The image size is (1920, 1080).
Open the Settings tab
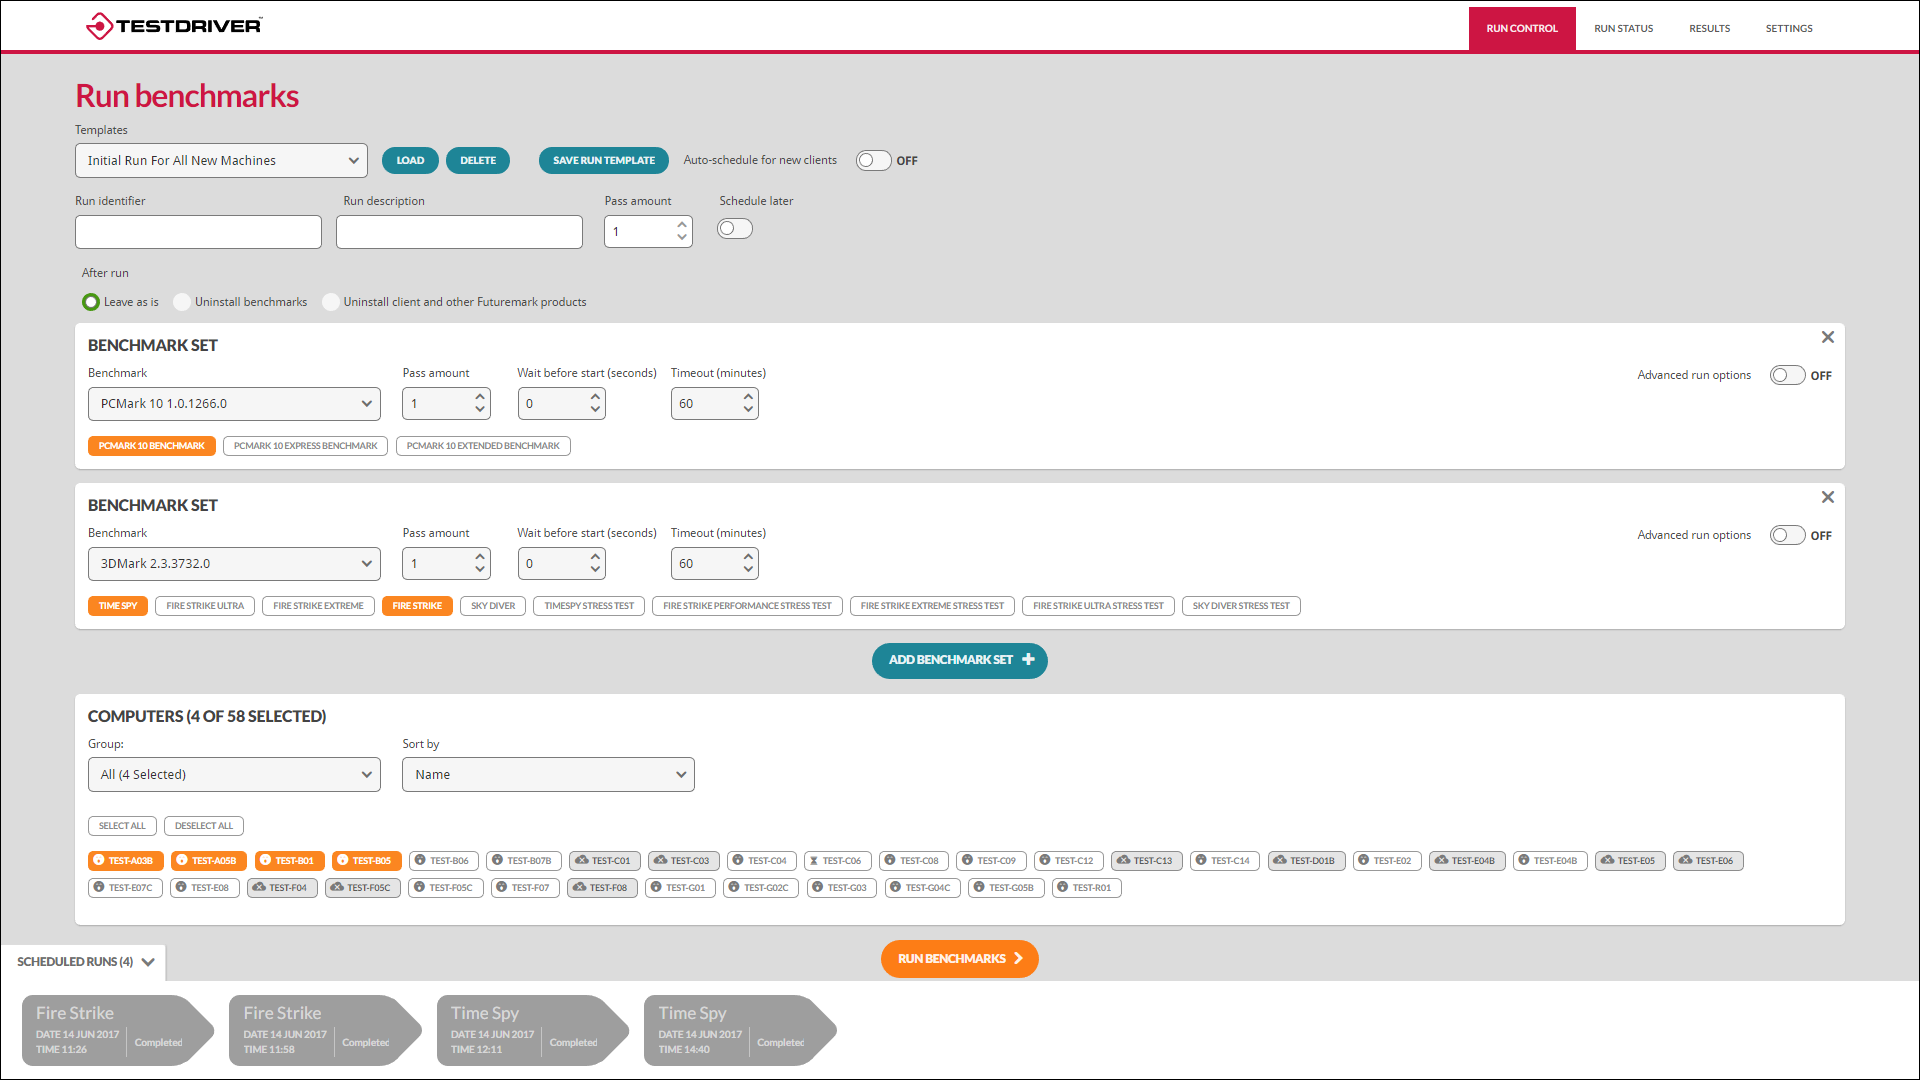click(1788, 29)
